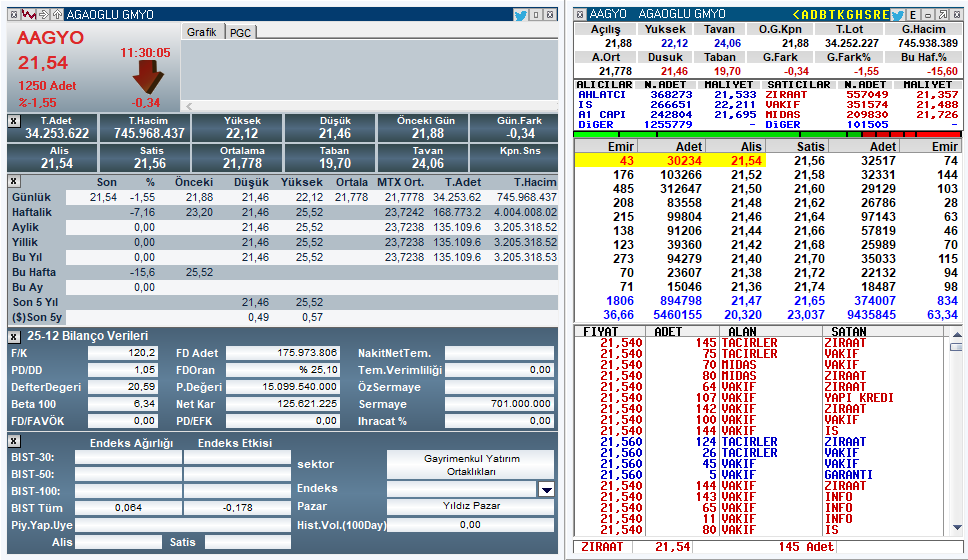Click the order book ask price 21,74
The image size is (968, 560).
pyautogui.click(x=809, y=286)
